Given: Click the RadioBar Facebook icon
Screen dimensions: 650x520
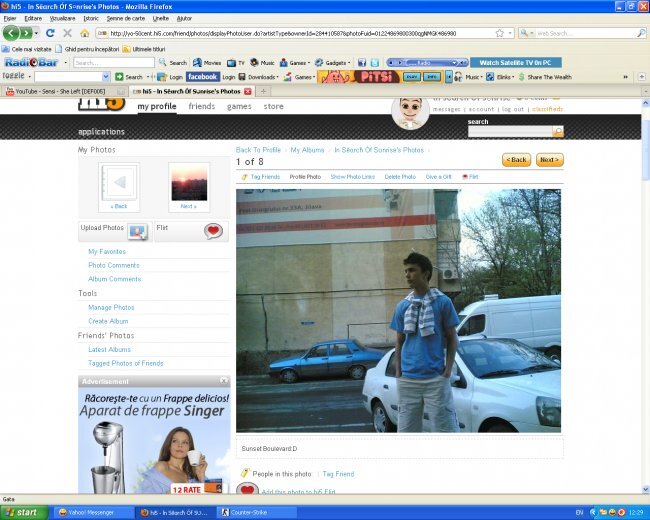Looking at the screenshot, I should coord(362,63).
